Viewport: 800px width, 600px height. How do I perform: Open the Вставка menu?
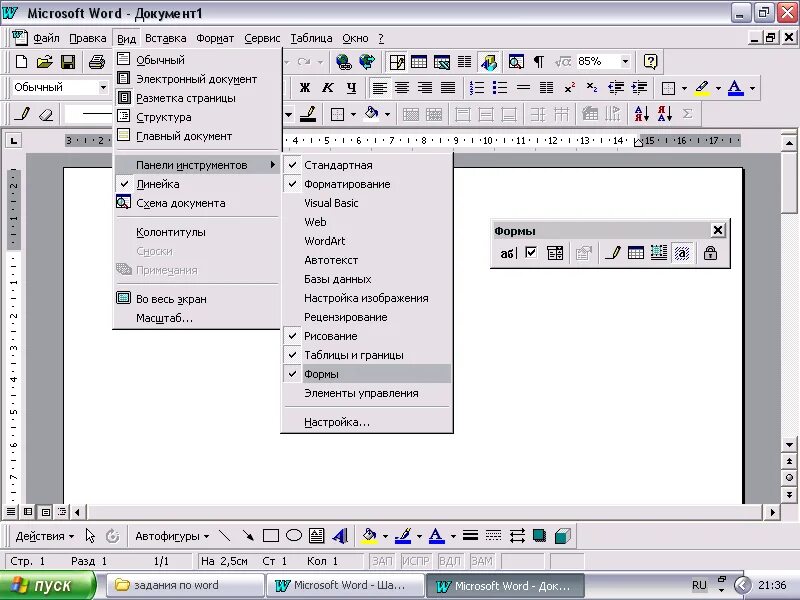[165, 38]
